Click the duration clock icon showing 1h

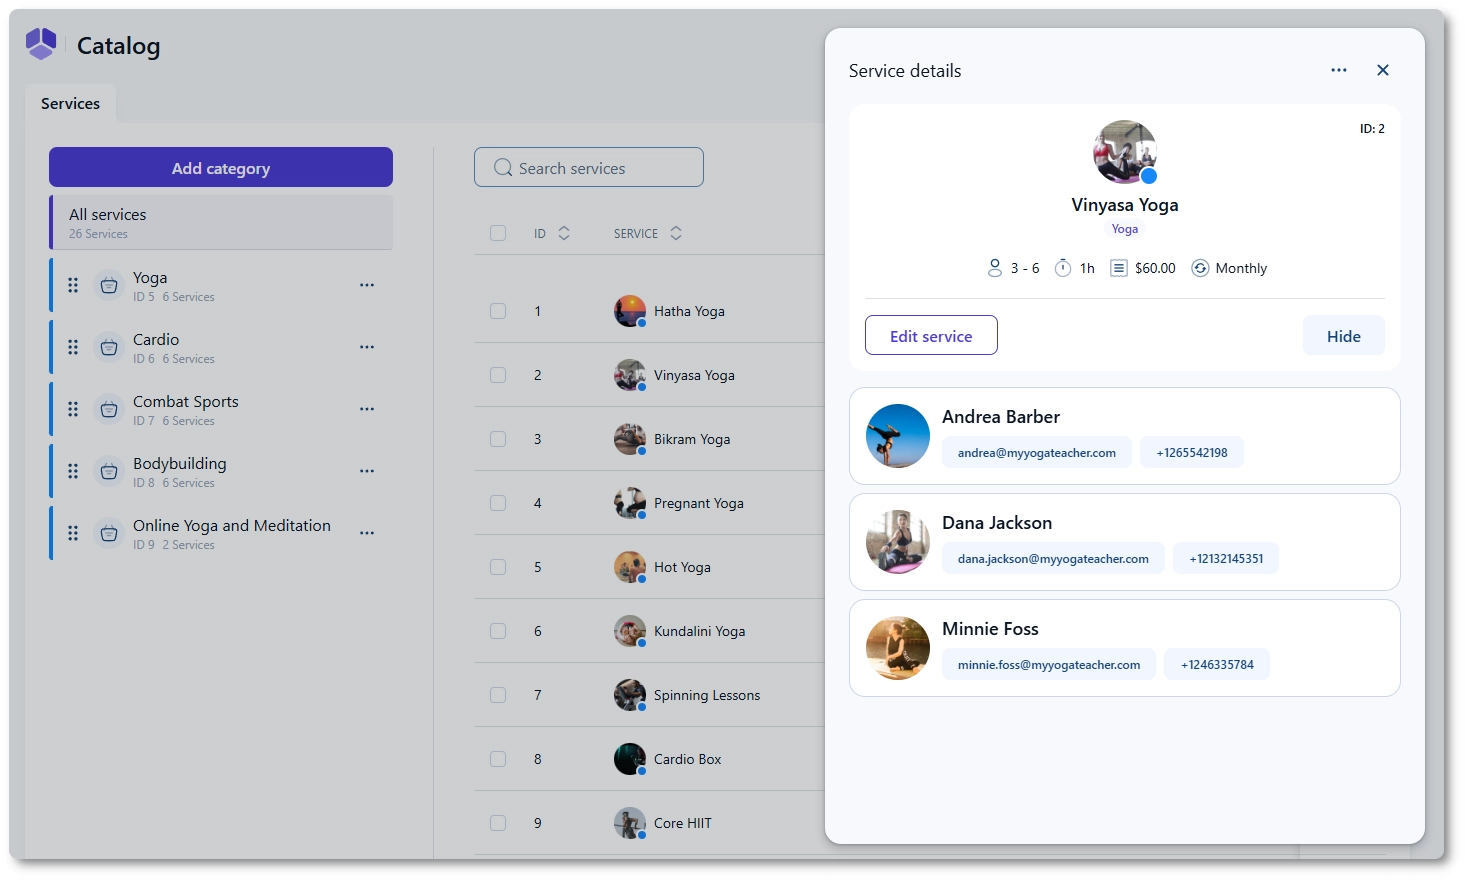point(1063,268)
